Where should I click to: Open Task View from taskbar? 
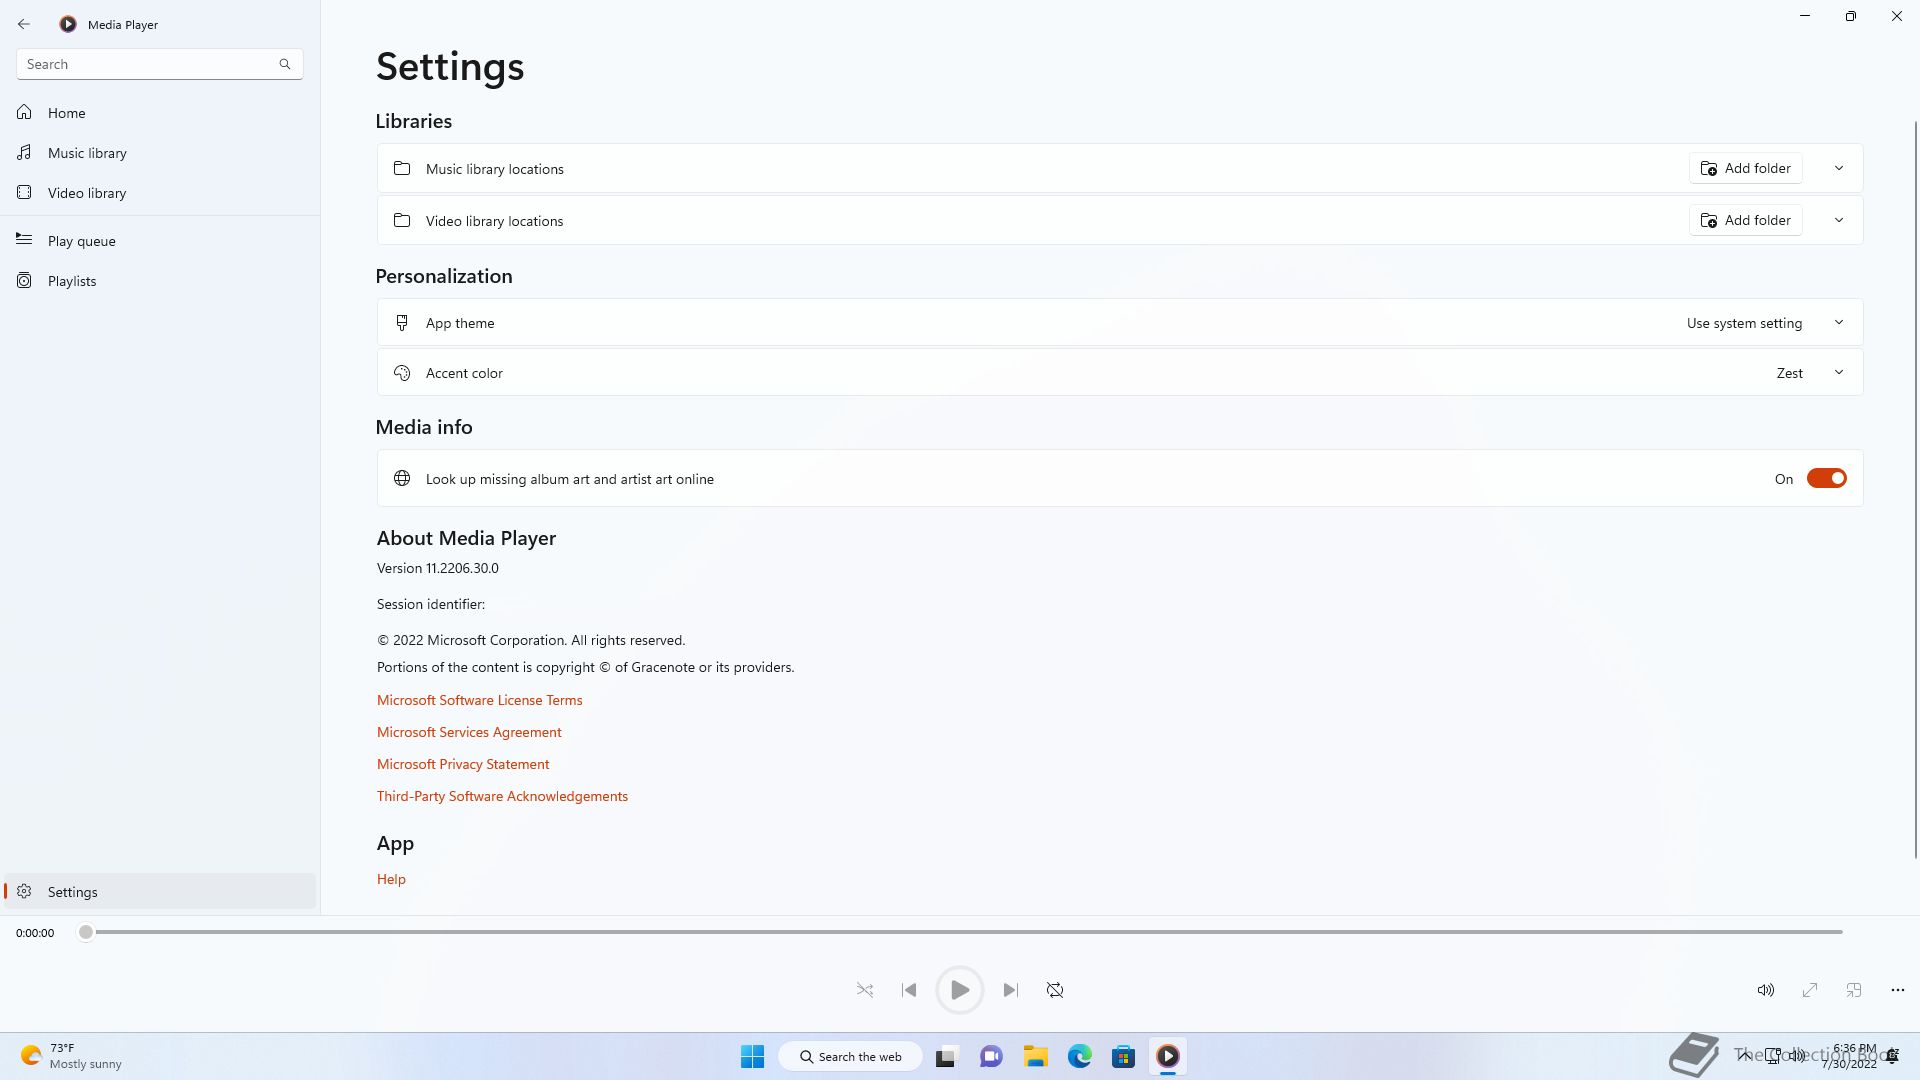[x=946, y=1056]
